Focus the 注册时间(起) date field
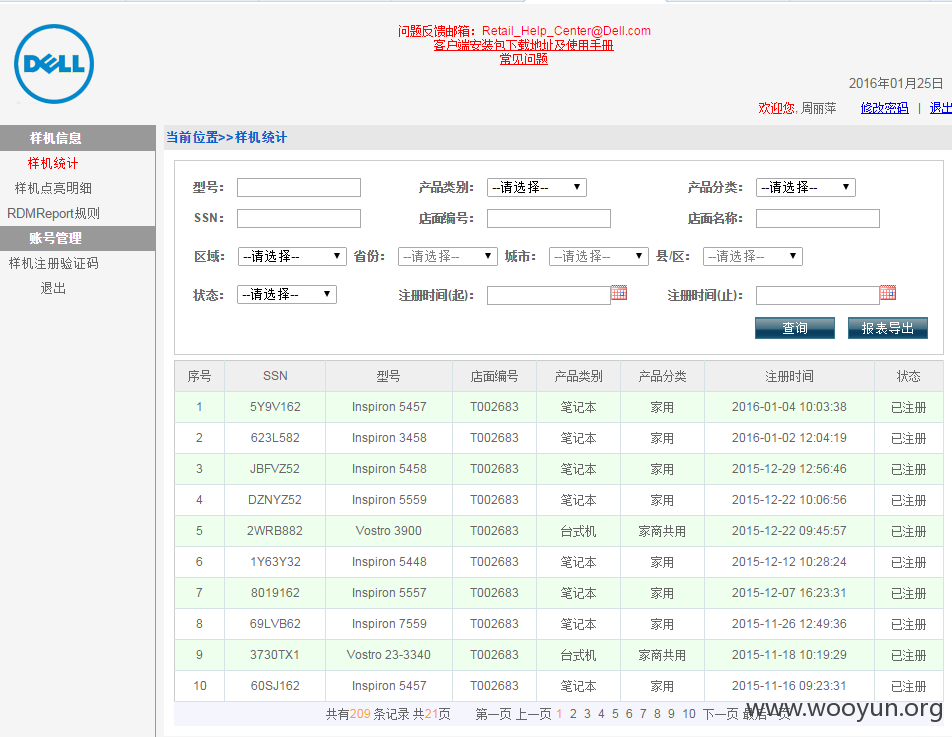This screenshot has height=737, width=952. tap(549, 296)
